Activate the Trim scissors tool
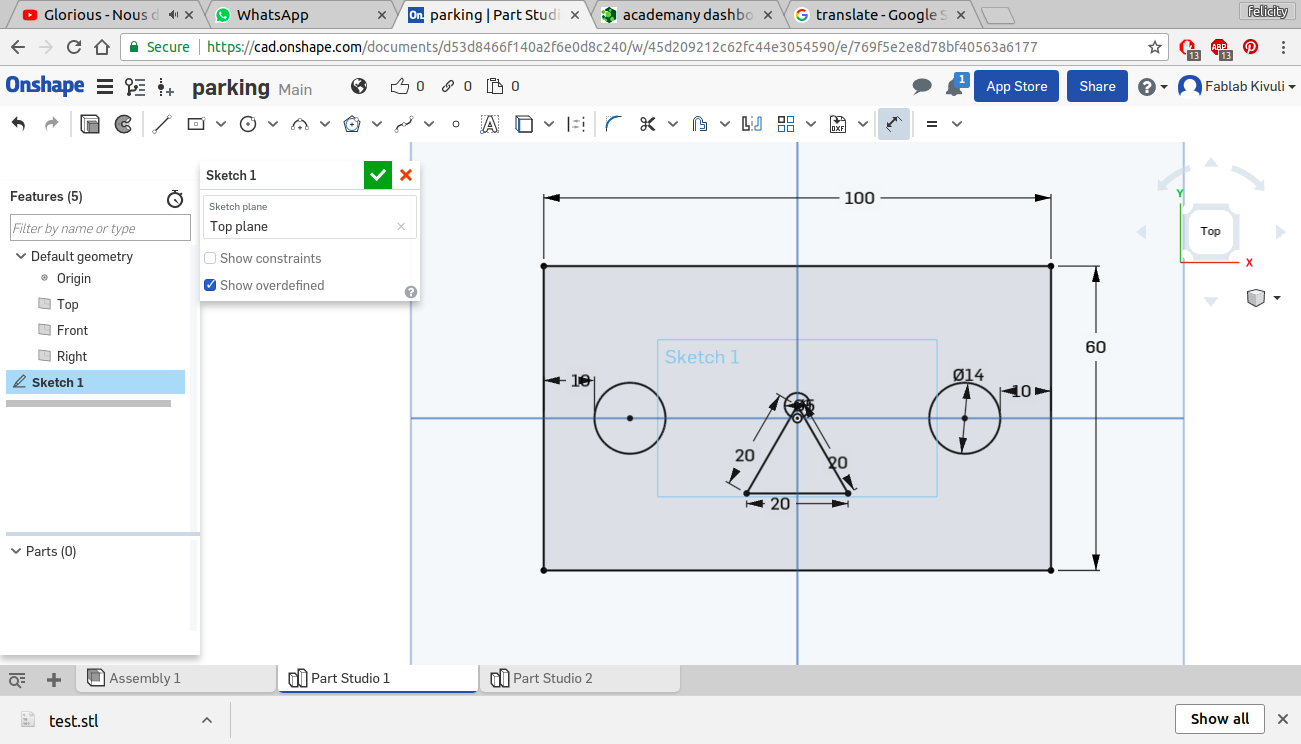Image resolution: width=1301 pixels, height=744 pixels. [647, 124]
